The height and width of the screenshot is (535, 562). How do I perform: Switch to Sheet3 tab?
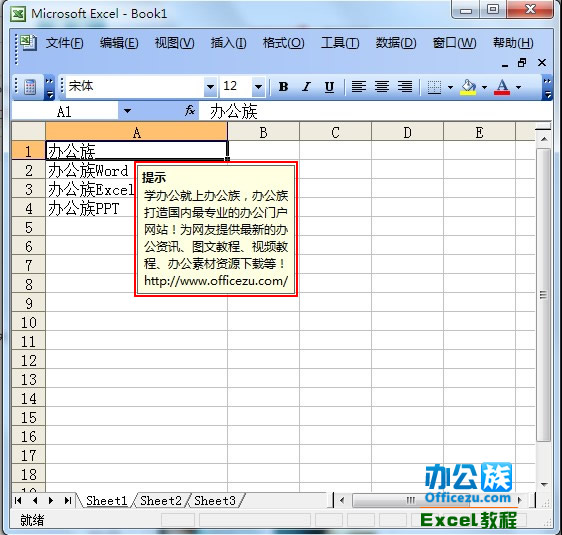point(215,501)
